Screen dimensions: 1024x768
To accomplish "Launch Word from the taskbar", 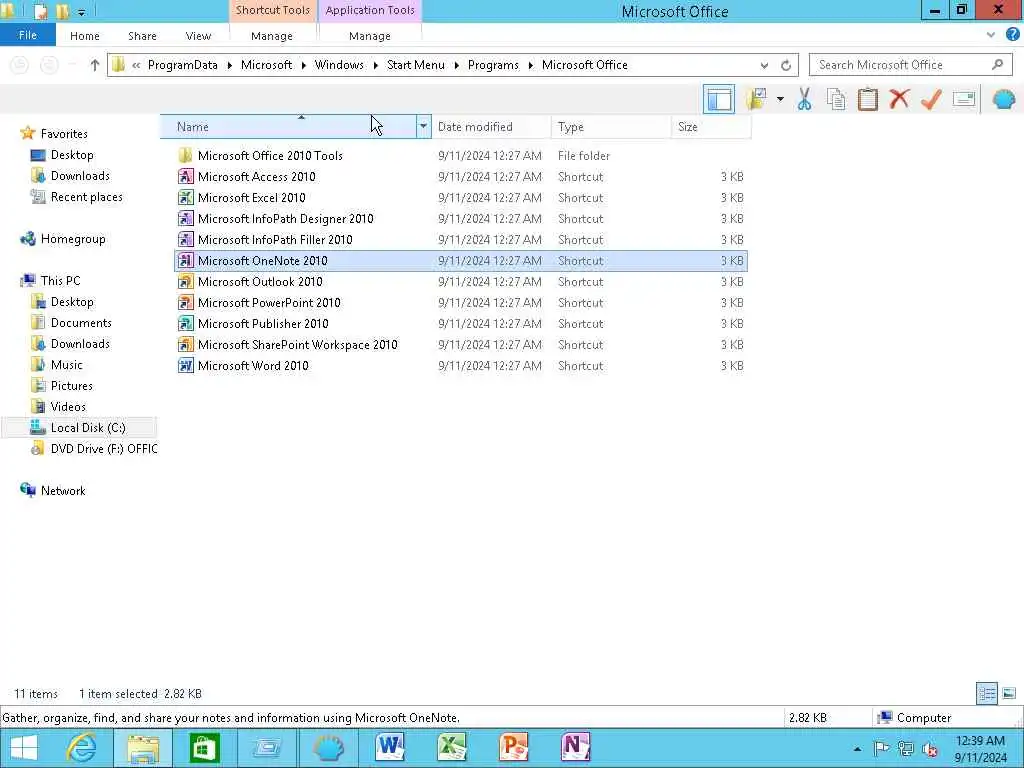I will coord(391,748).
